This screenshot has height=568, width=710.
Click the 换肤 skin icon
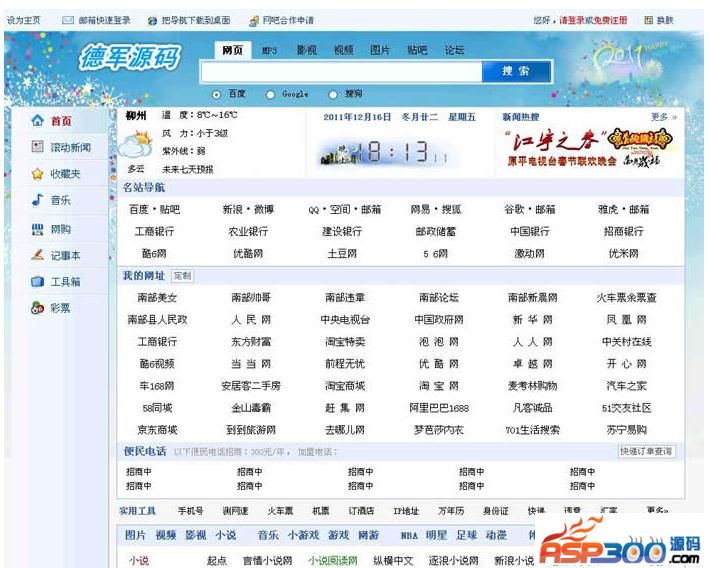pyautogui.click(x=648, y=20)
